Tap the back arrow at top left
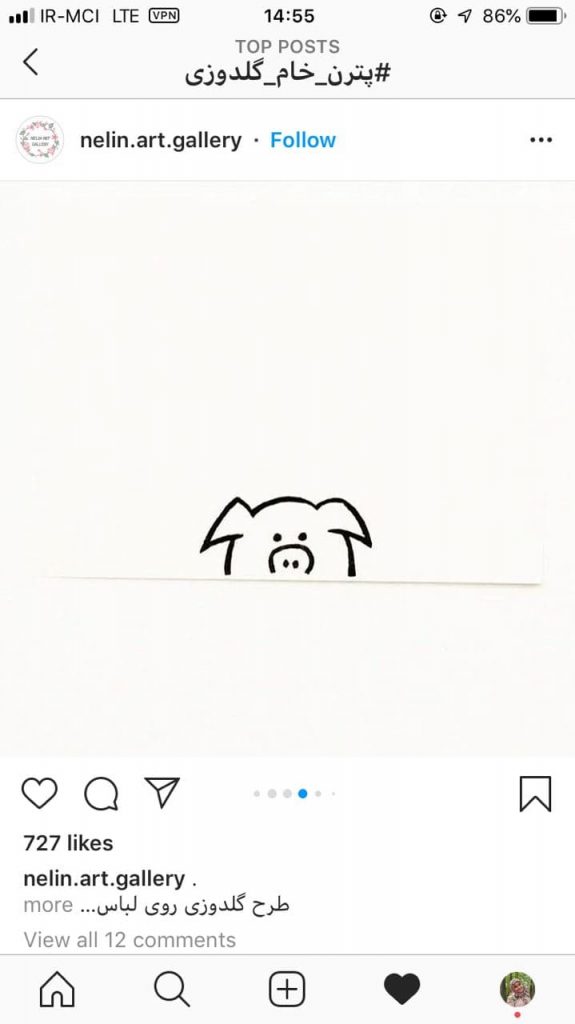Image resolution: width=575 pixels, height=1024 pixels. point(31,62)
